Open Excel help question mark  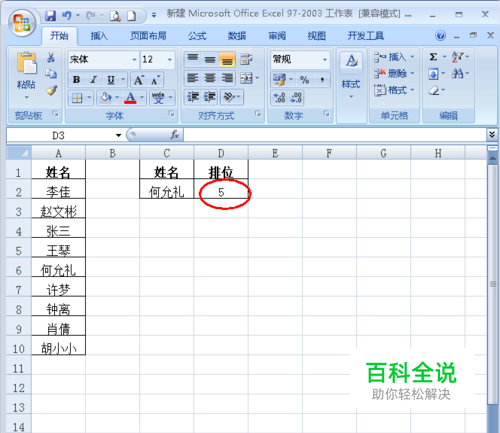coord(440,36)
